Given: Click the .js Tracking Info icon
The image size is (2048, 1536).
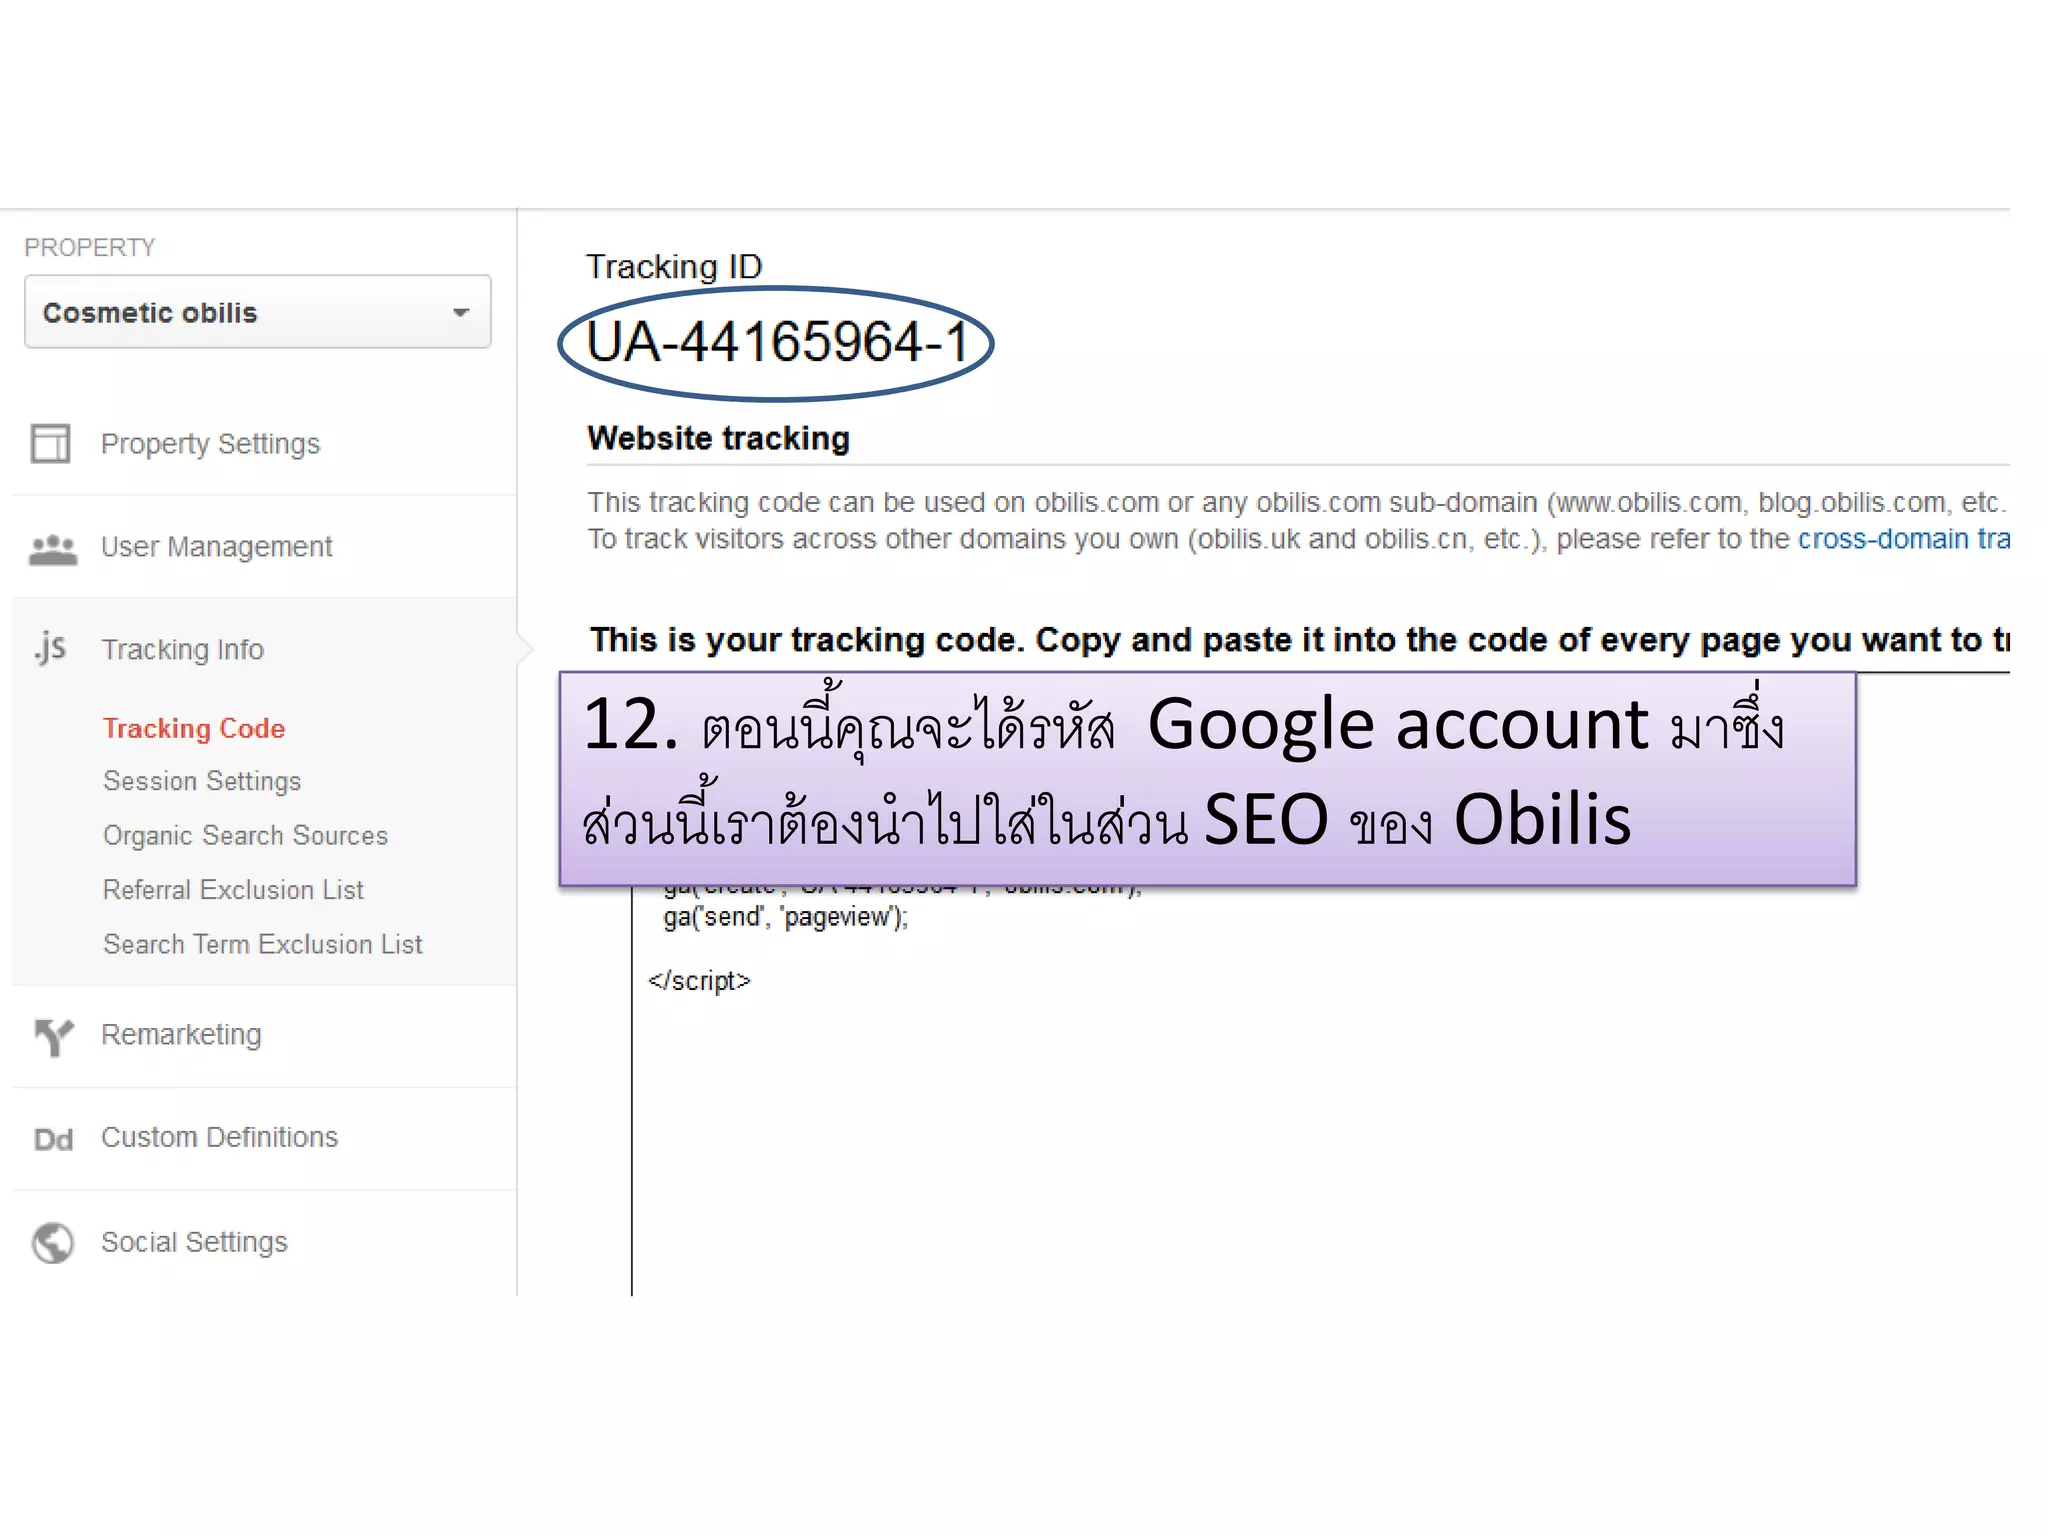Looking at the screenshot, I should [x=50, y=648].
